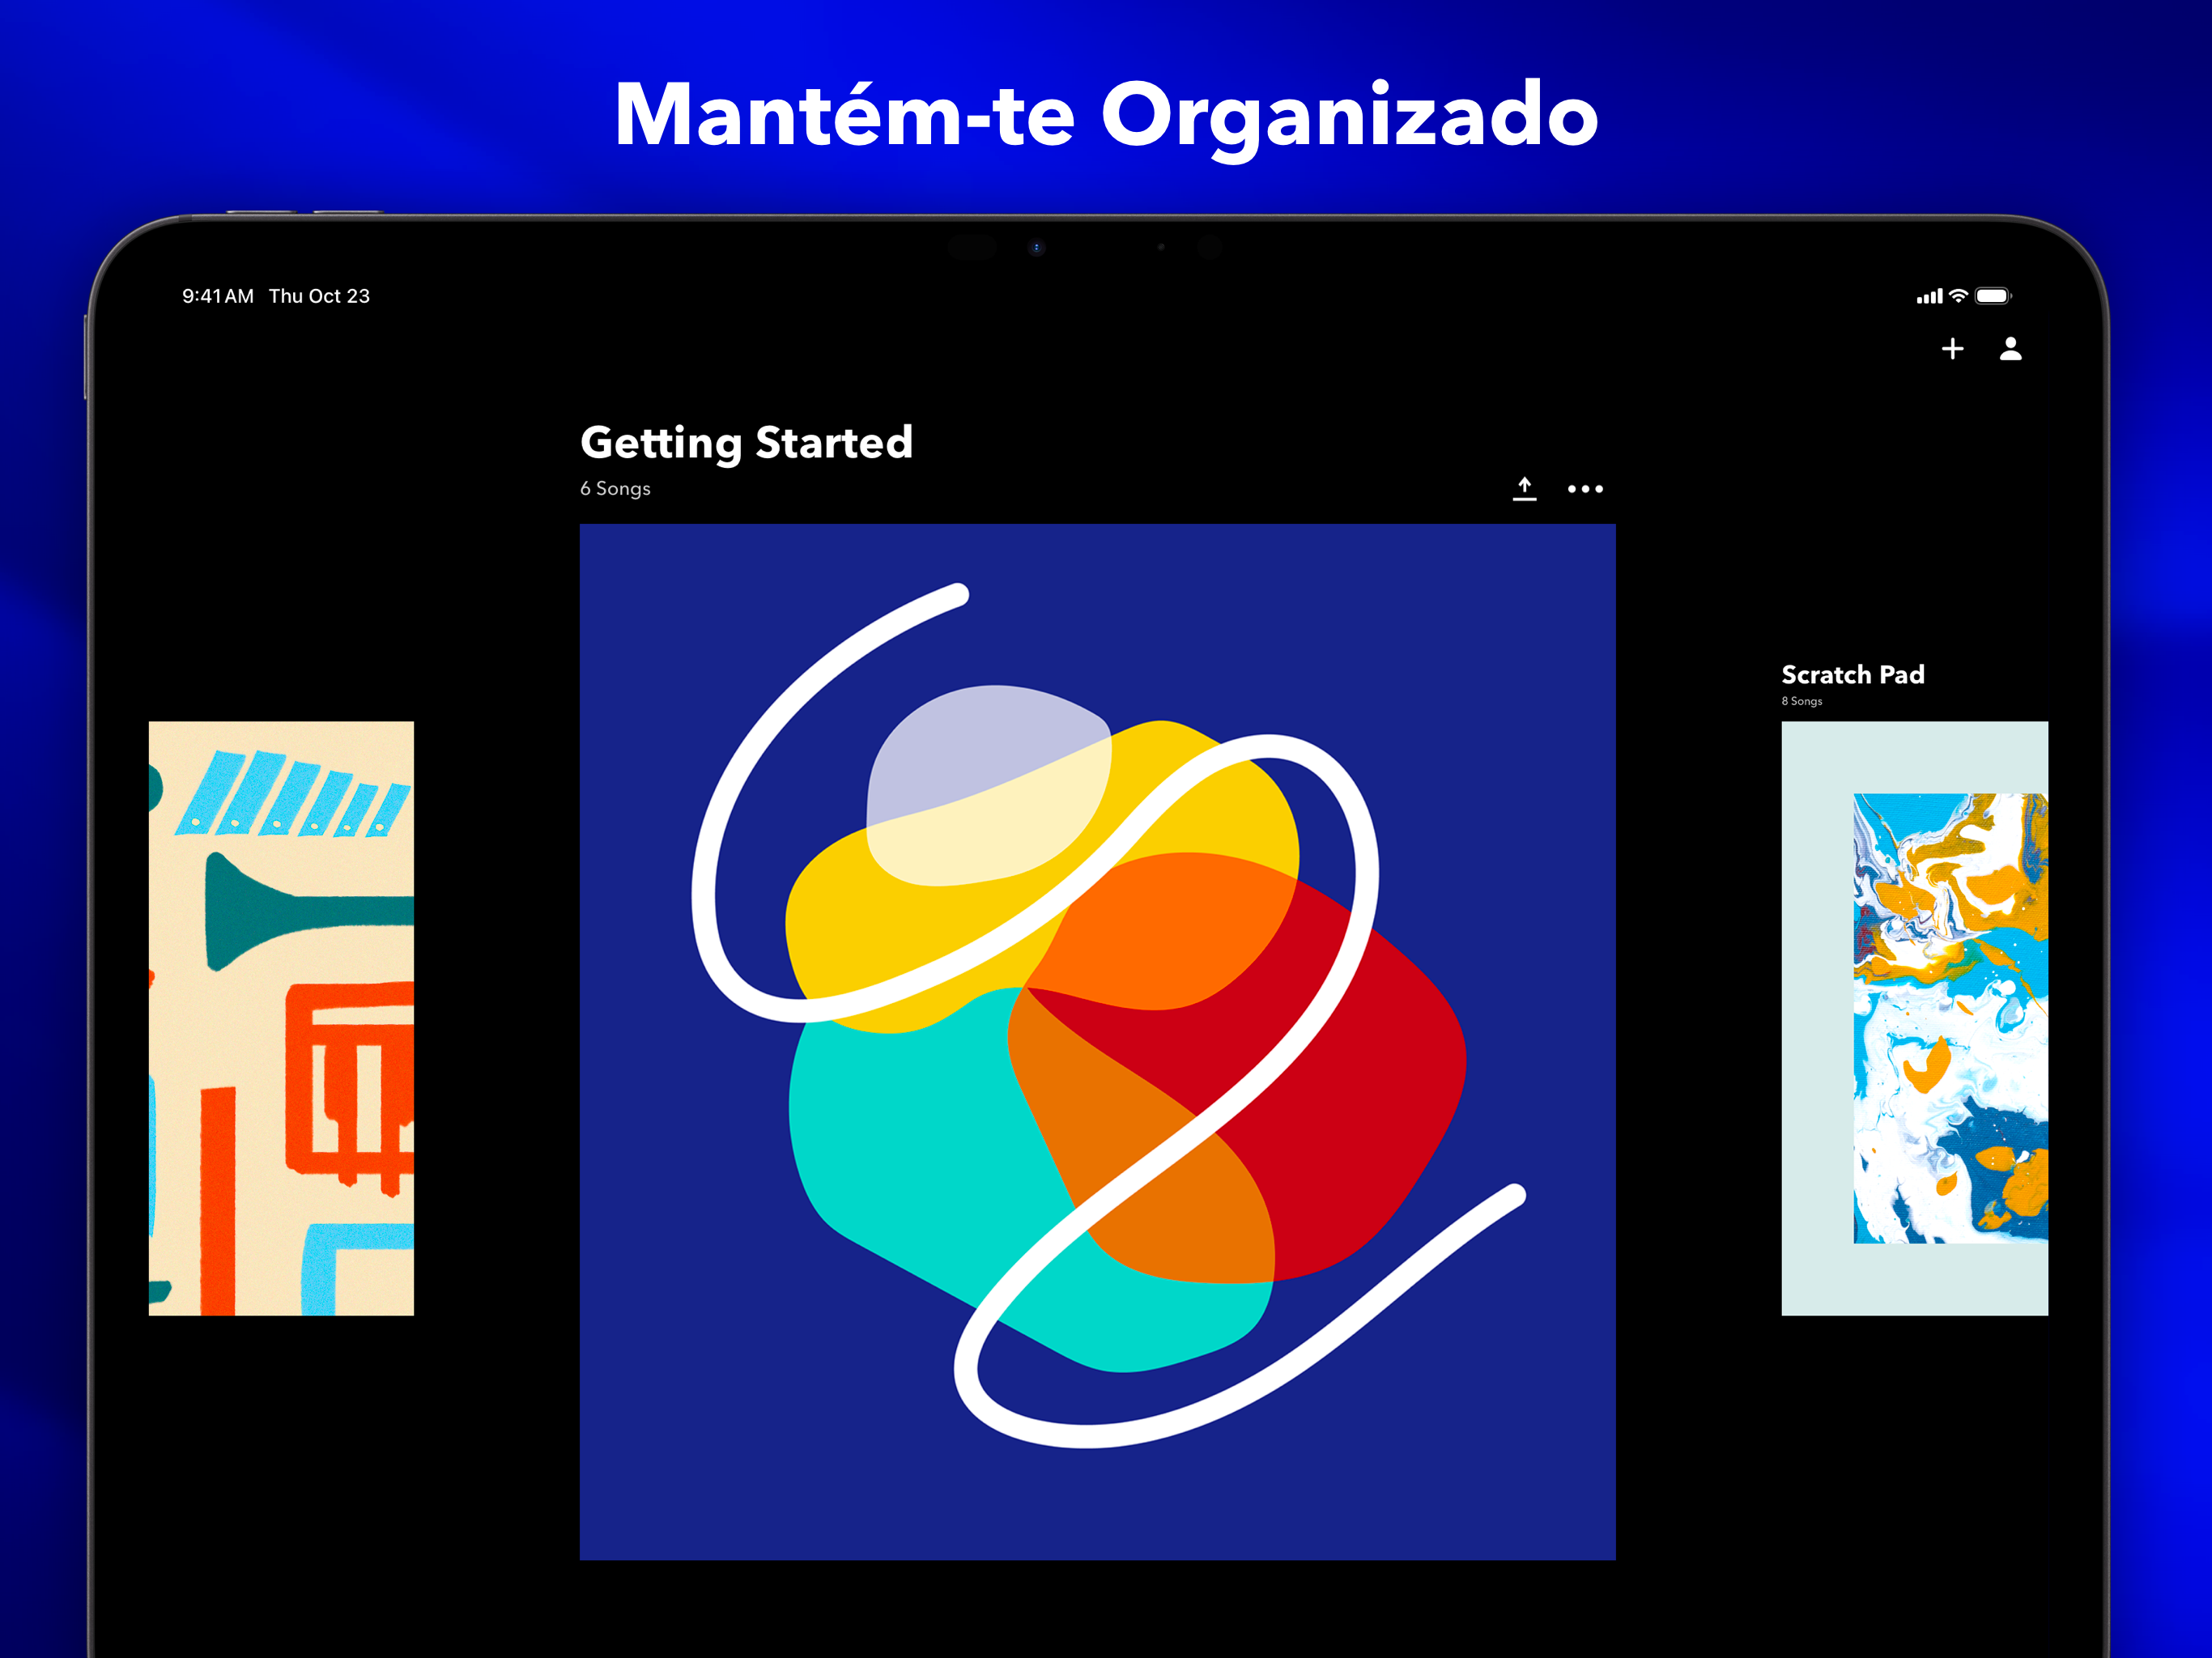2212x1658 pixels.
Task: Tap the front camera lens on bezel
Action: (x=1037, y=248)
